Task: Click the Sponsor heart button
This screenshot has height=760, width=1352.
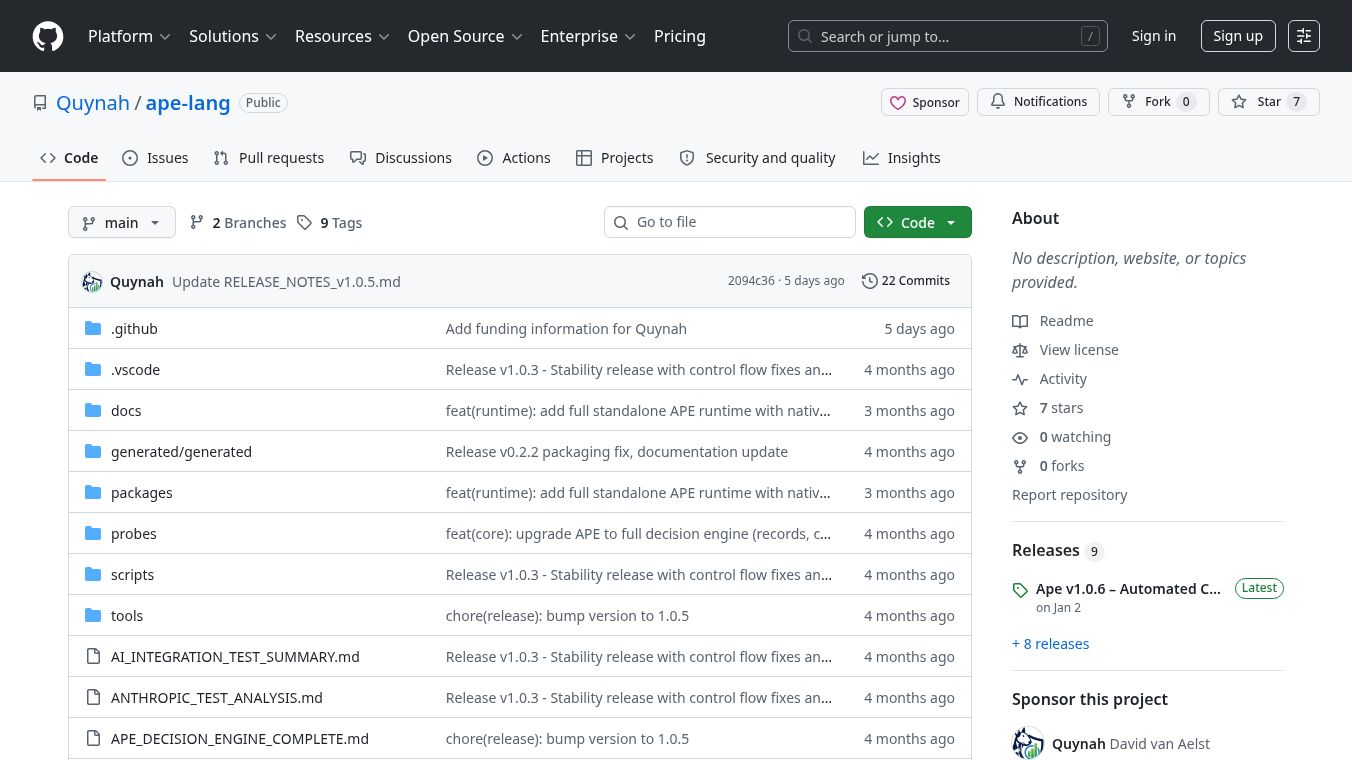Action: pos(925,102)
